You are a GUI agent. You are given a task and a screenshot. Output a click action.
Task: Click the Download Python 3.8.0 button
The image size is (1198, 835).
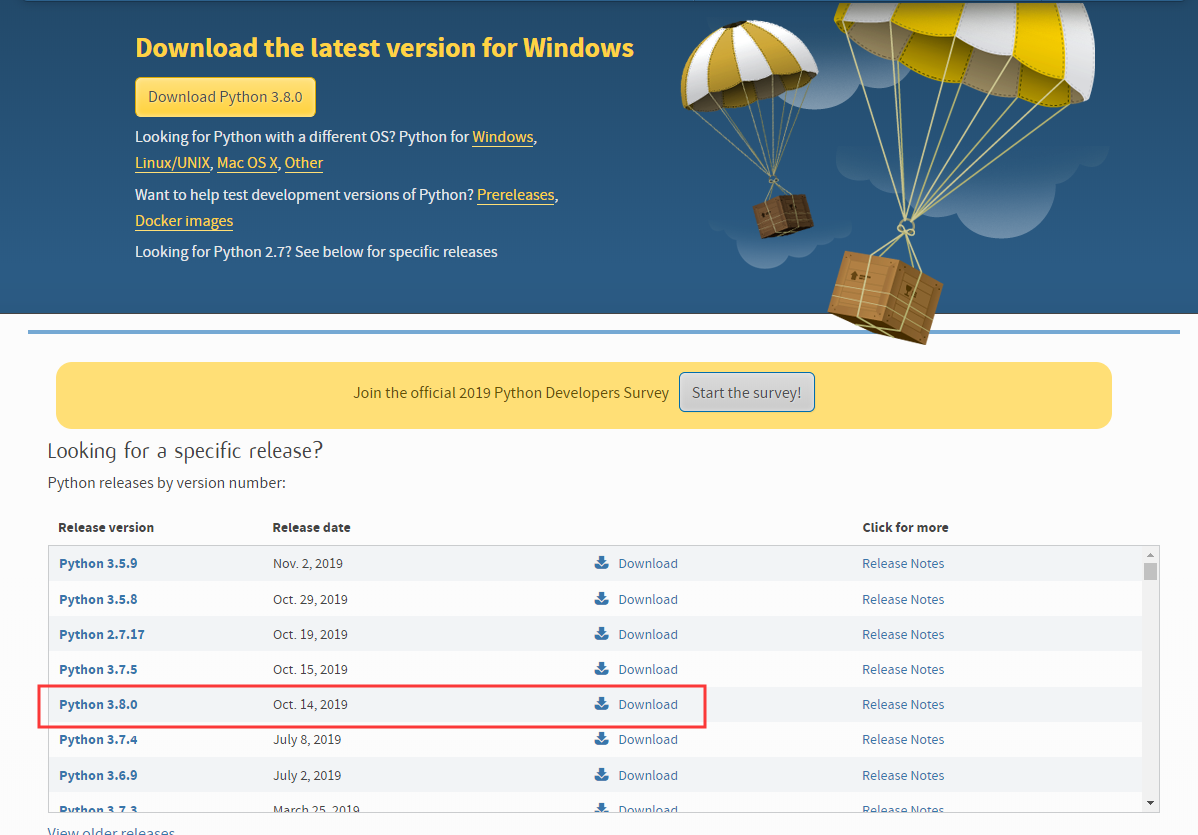point(225,97)
